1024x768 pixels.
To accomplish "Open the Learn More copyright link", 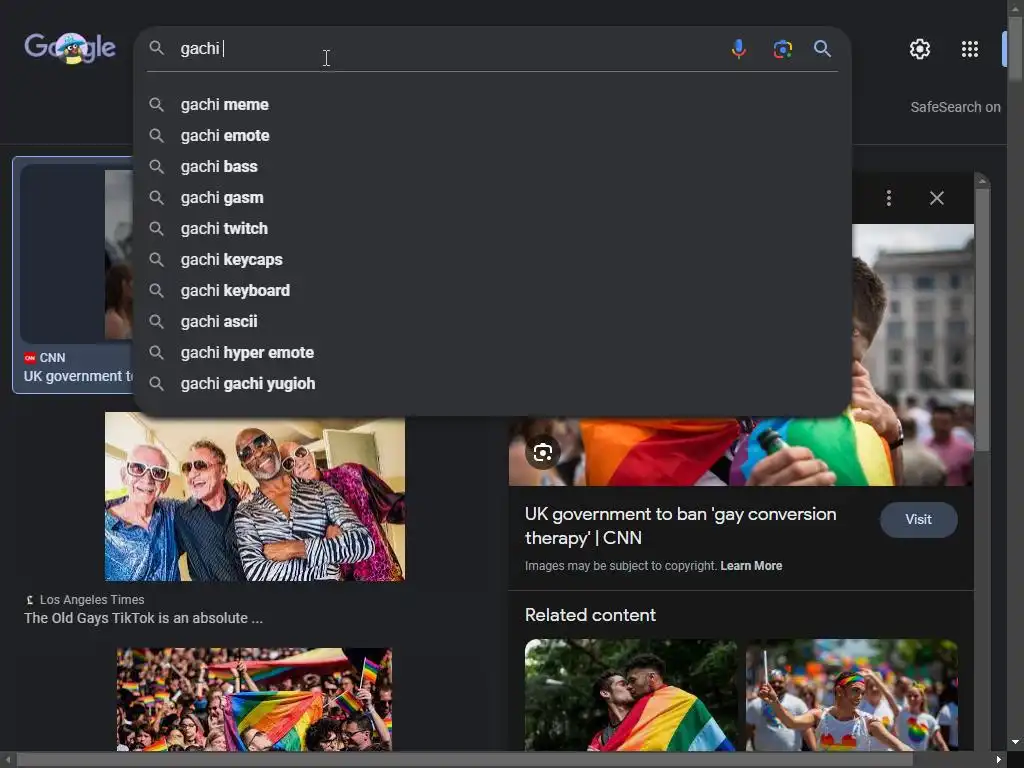I will (x=751, y=566).
